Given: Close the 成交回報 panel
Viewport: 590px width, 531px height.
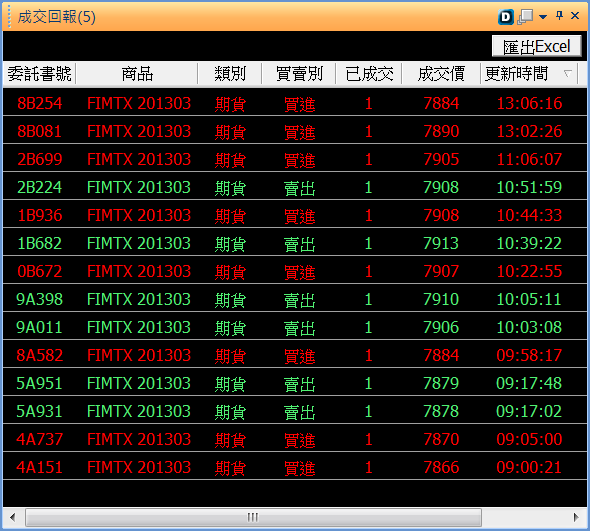Looking at the screenshot, I should pos(575,16).
